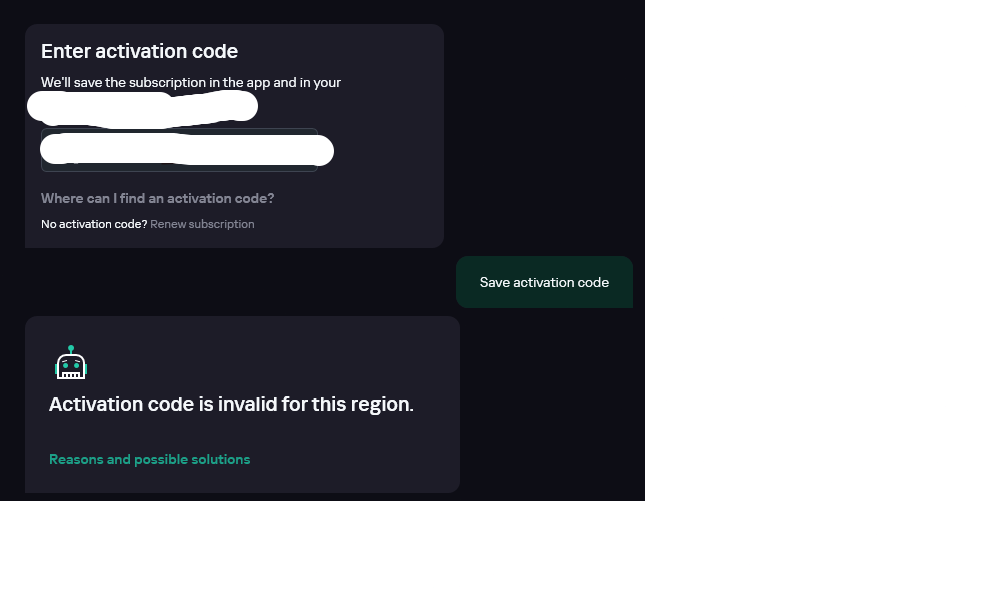This screenshot has width=1000, height=600.
Task: Click the 'No activation code?' label
Action: [x=94, y=224]
